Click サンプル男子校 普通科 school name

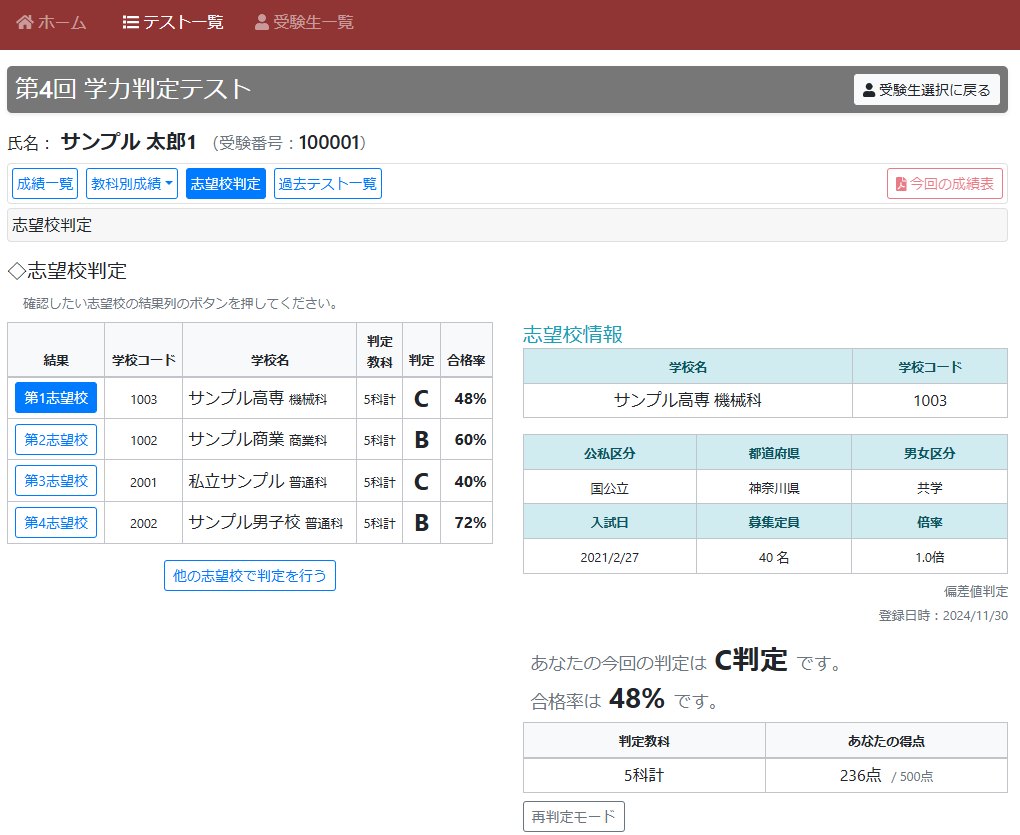(265, 522)
